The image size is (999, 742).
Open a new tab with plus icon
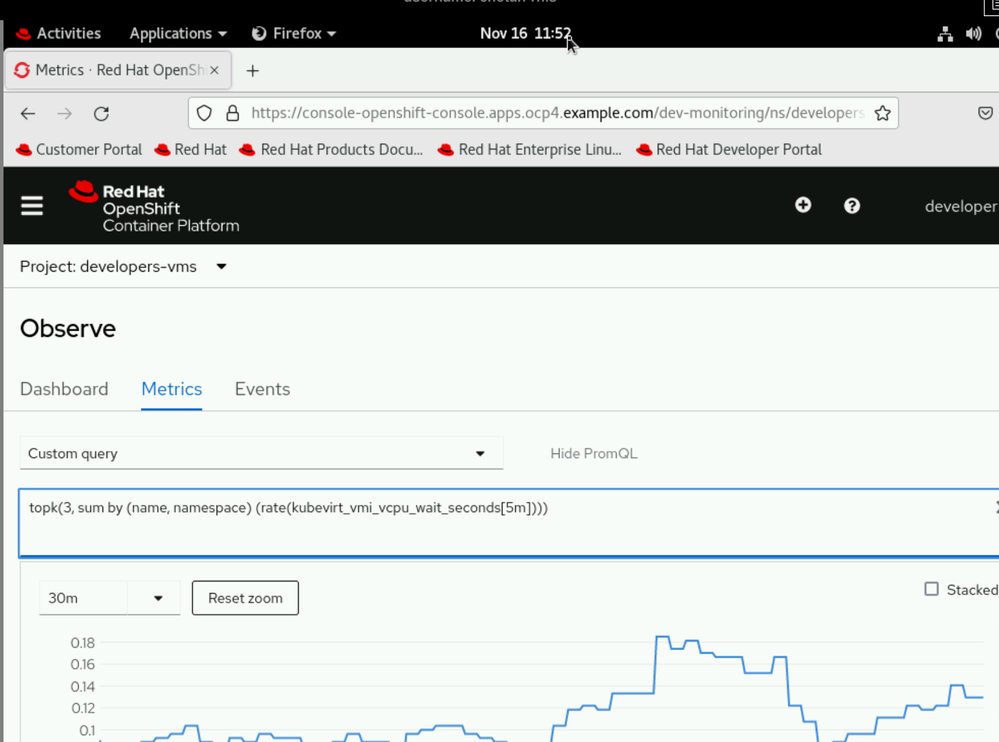point(252,71)
